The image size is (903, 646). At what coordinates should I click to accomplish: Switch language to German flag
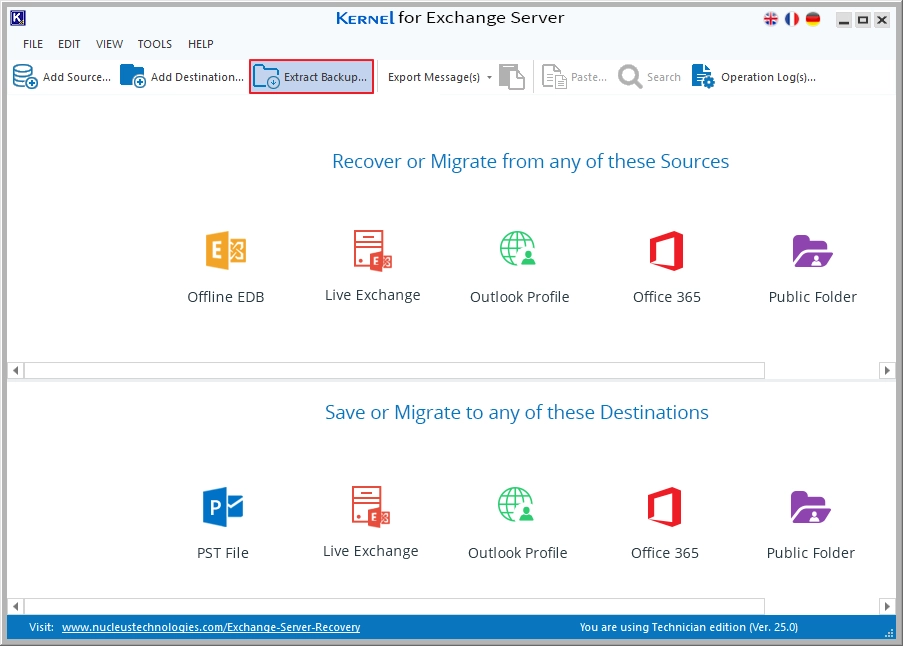[x=813, y=19]
